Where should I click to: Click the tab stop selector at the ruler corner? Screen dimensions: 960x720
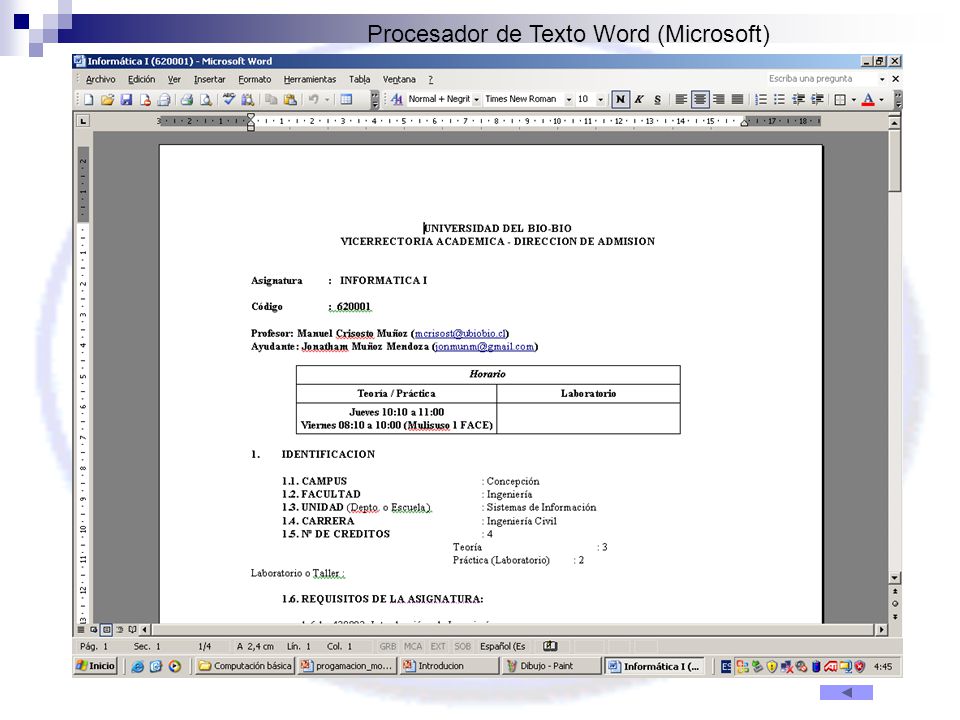tap(83, 121)
